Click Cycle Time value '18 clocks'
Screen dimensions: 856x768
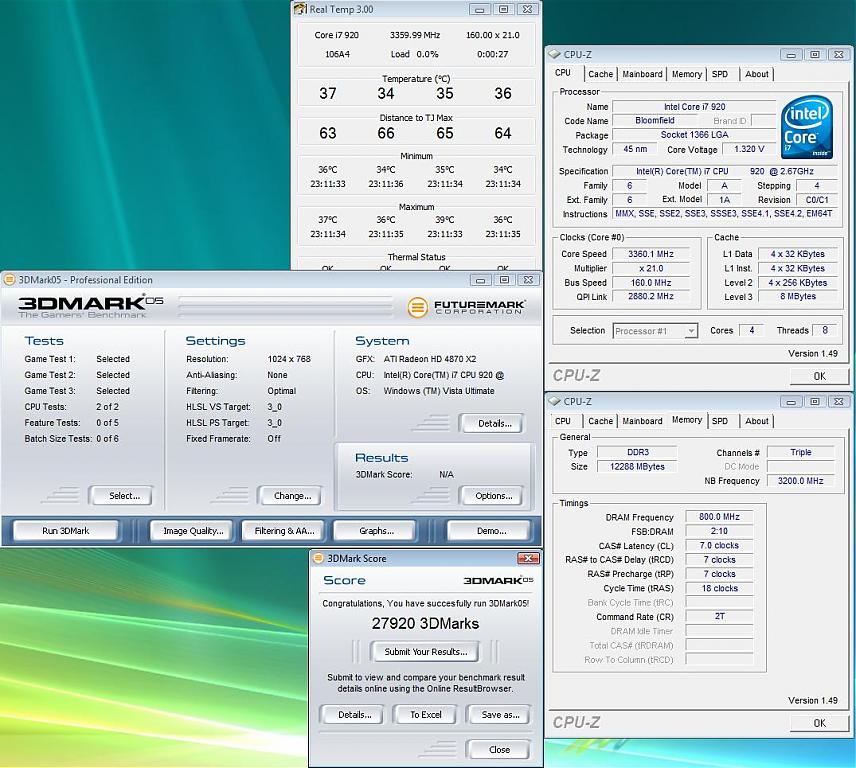[720, 588]
